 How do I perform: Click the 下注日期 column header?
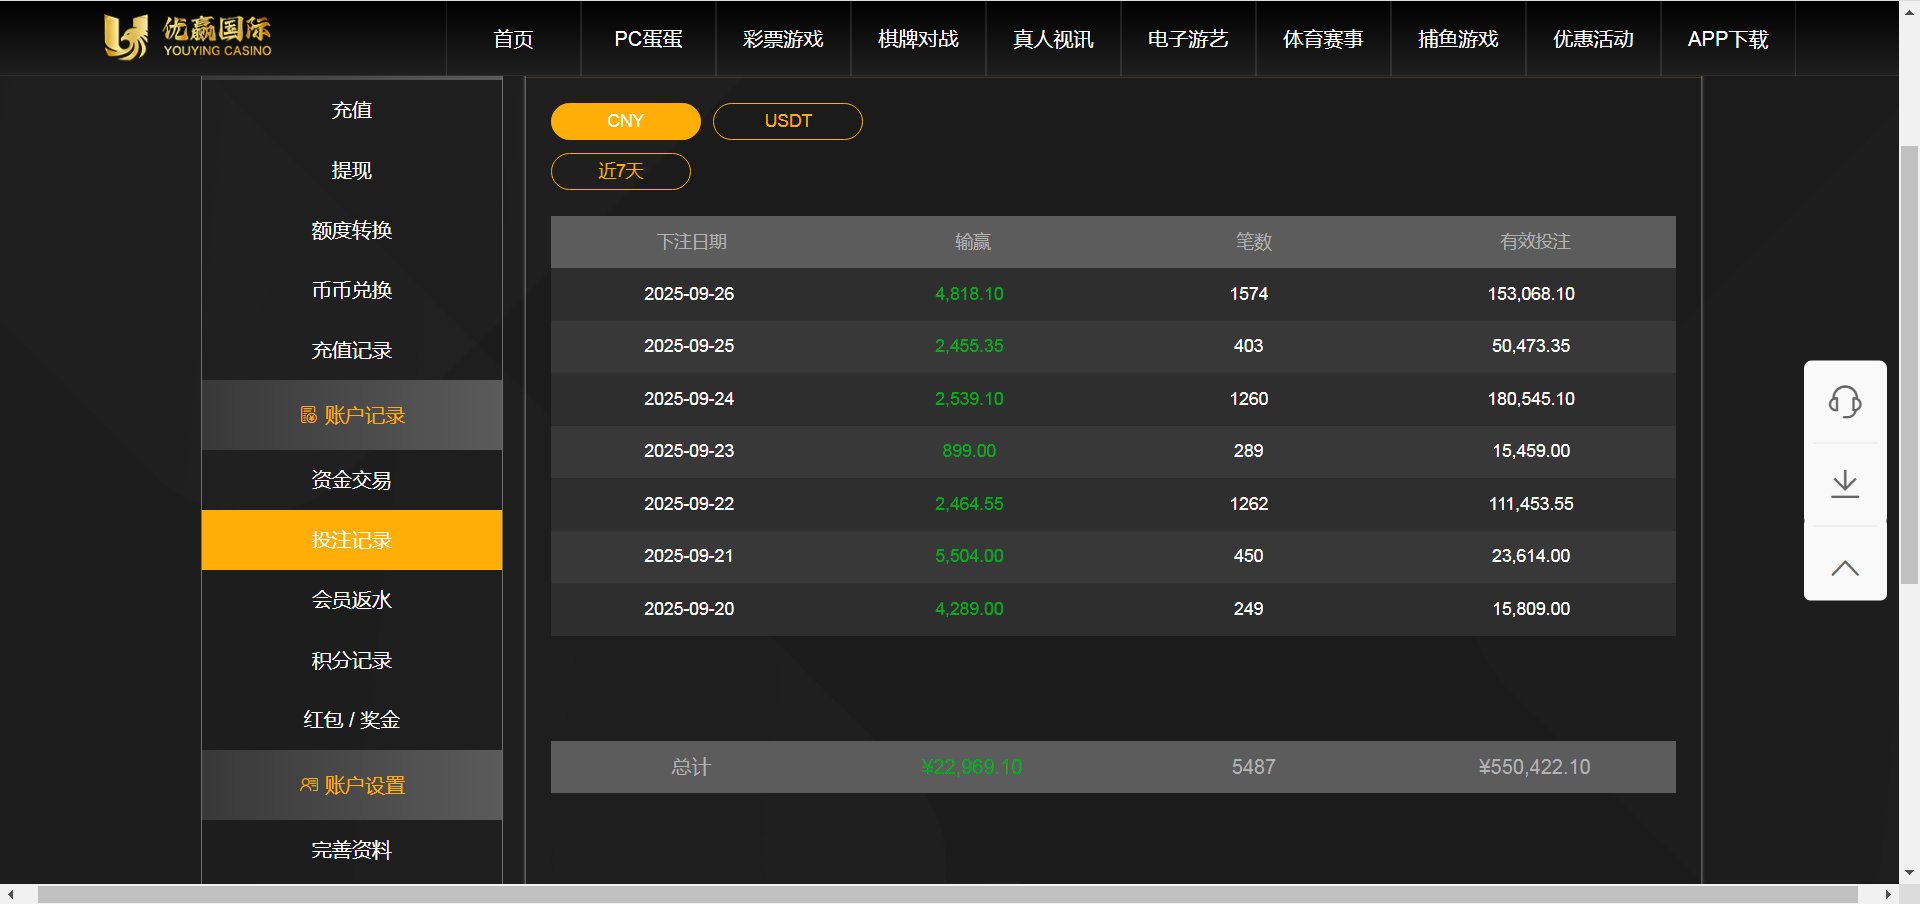coord(691,242)
